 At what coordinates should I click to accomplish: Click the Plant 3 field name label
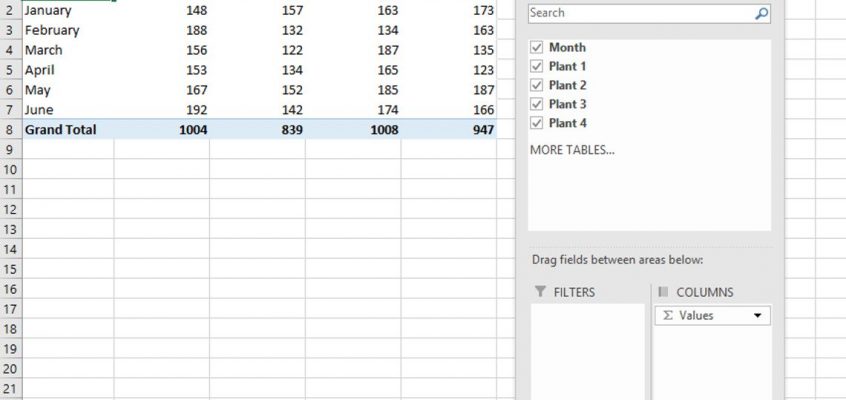pos(567,104)
